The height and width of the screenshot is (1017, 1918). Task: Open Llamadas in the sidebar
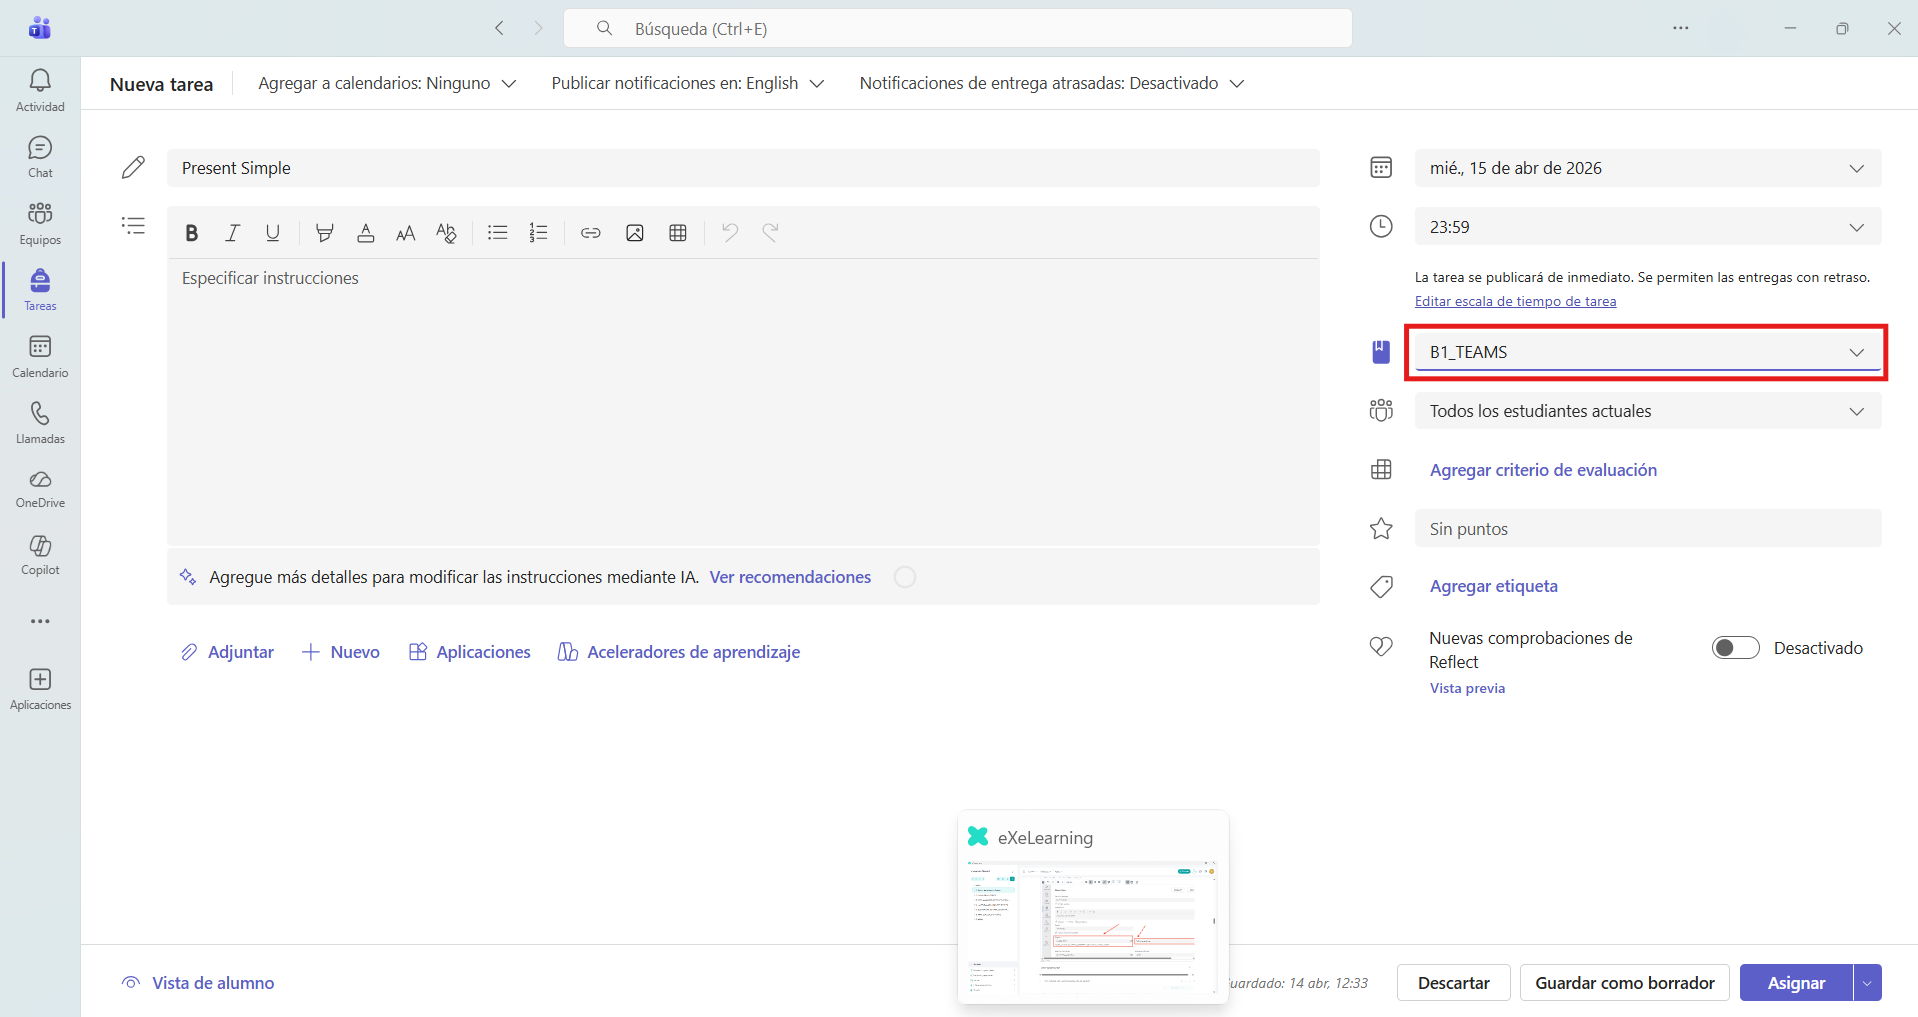pos(40,423)
